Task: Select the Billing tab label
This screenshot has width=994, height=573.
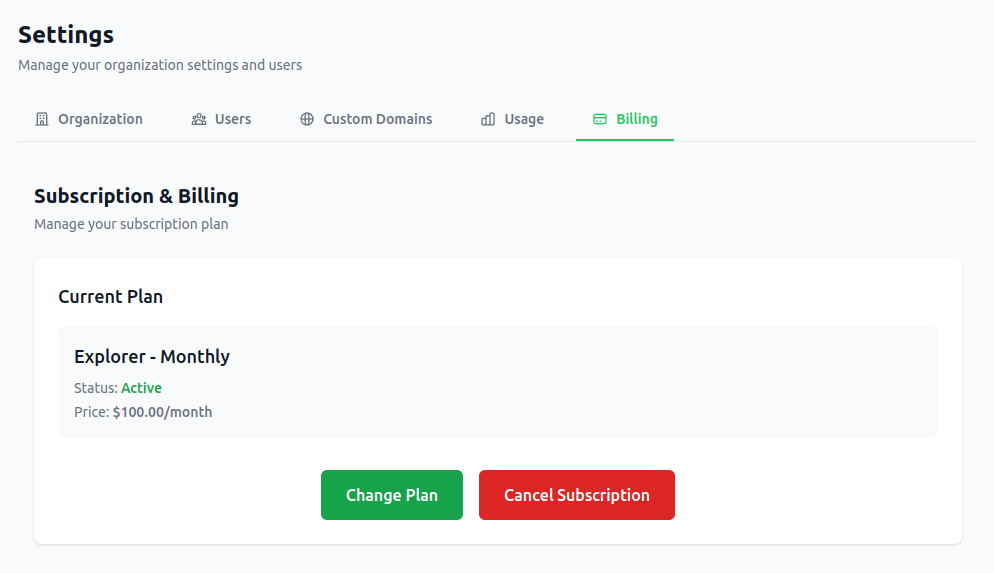Action: pyautogui.click(x=637, y=119)
